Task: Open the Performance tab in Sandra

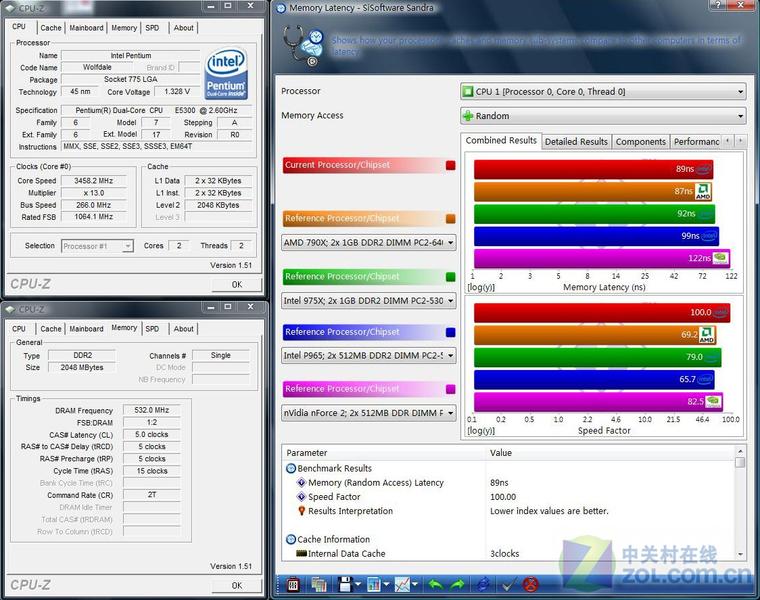Action: tap(696, 142)
